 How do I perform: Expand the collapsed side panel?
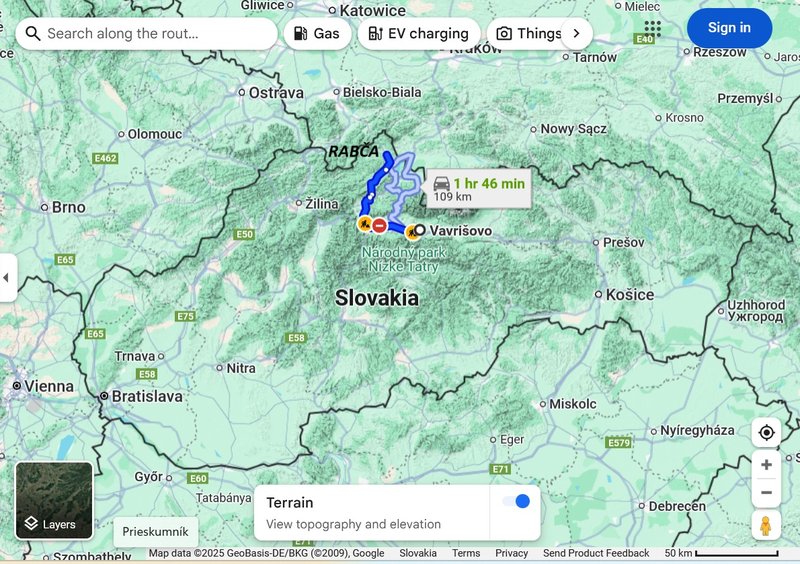7,278
